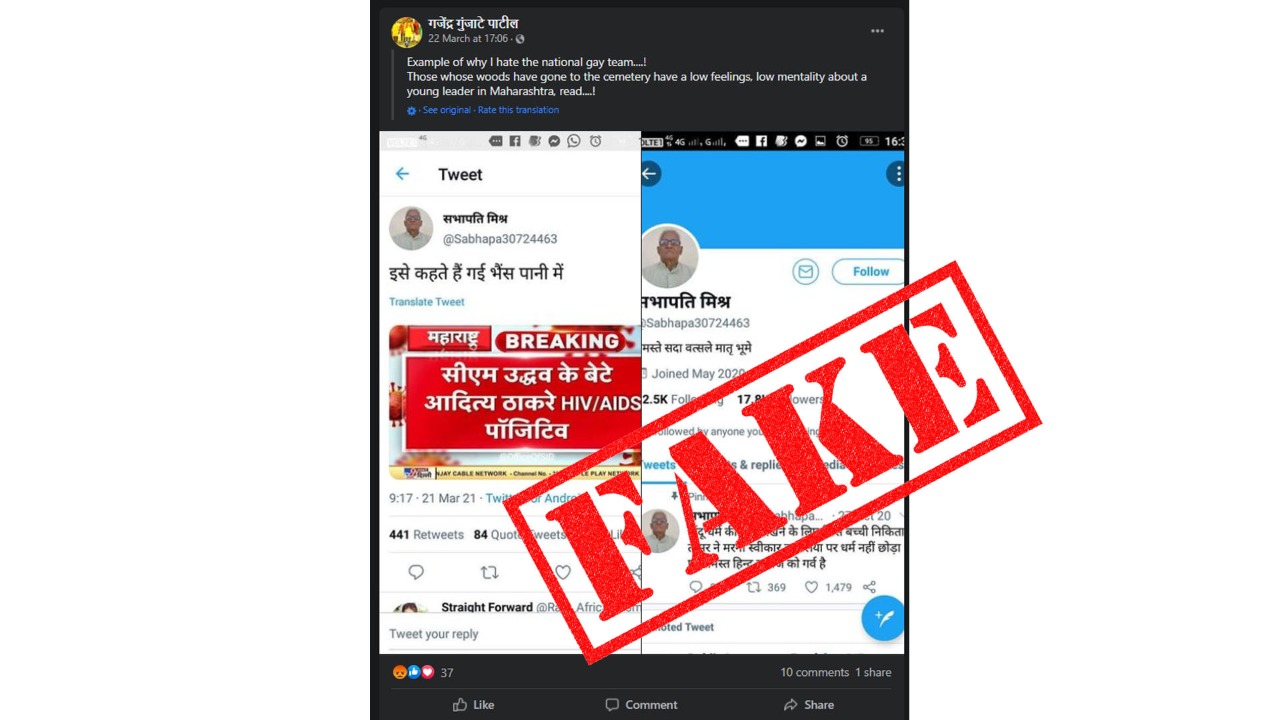Click the Share button below post
The height and width of the screenshot is (720, 1280).
pyautogui.click(x=809, y=705)
